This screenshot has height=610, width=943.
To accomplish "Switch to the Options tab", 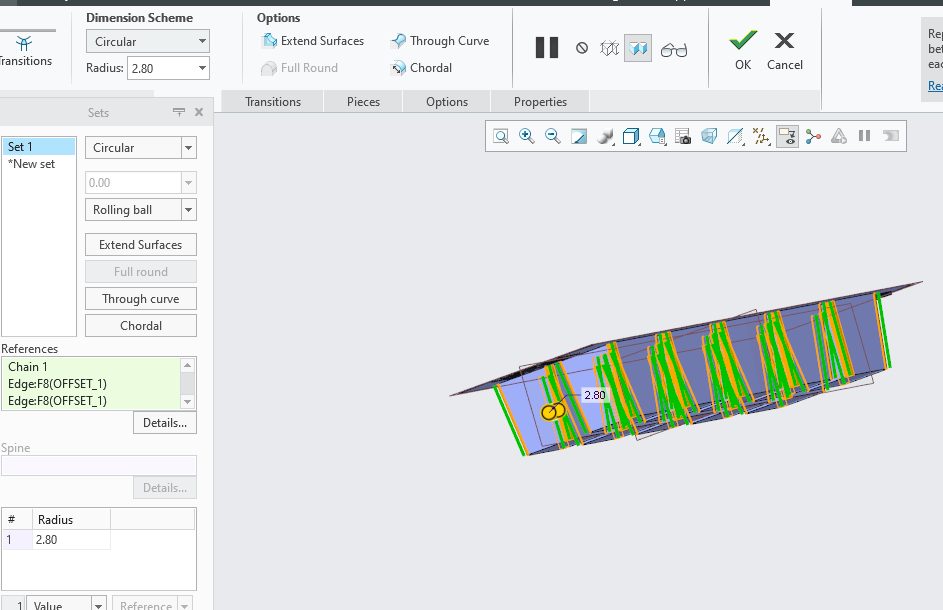I will click(x=447, y=102).
